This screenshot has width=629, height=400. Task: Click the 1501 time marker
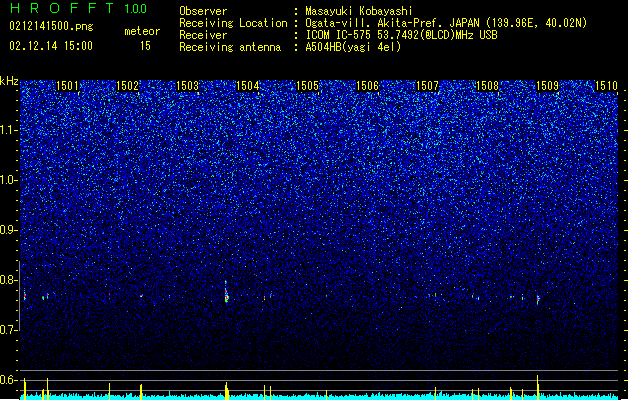tap(67, 86)
